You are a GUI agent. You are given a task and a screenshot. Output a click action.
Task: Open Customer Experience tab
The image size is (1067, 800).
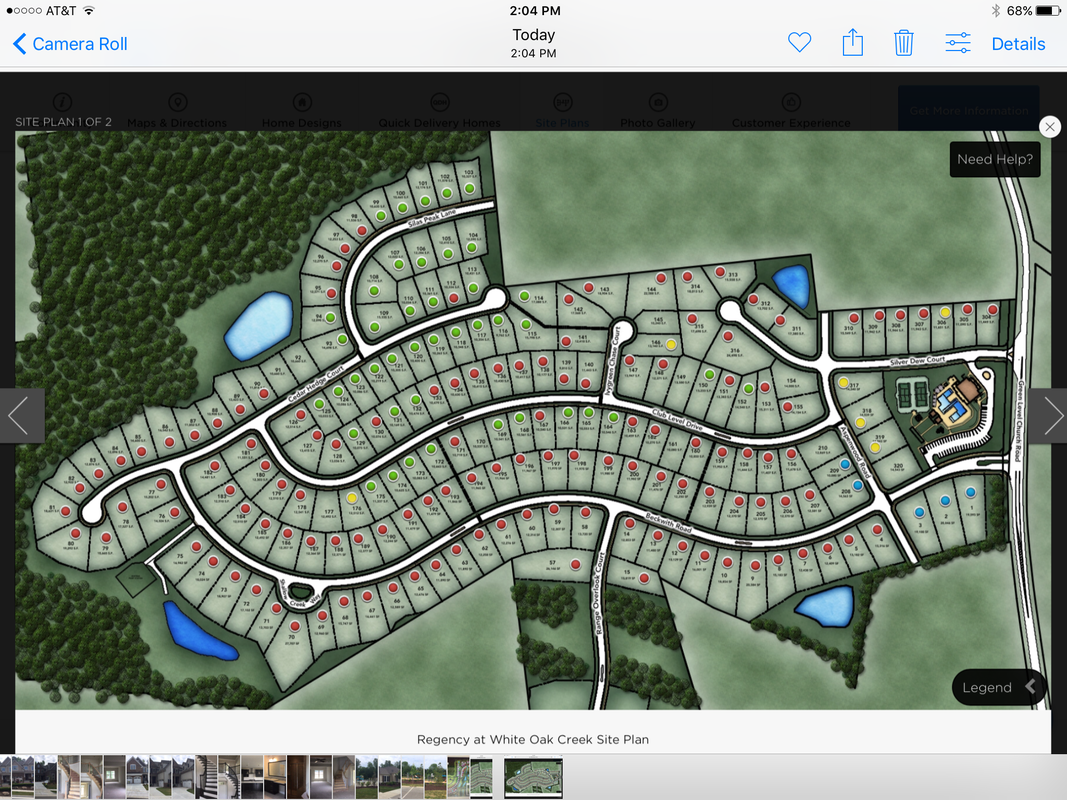(791, 111)
